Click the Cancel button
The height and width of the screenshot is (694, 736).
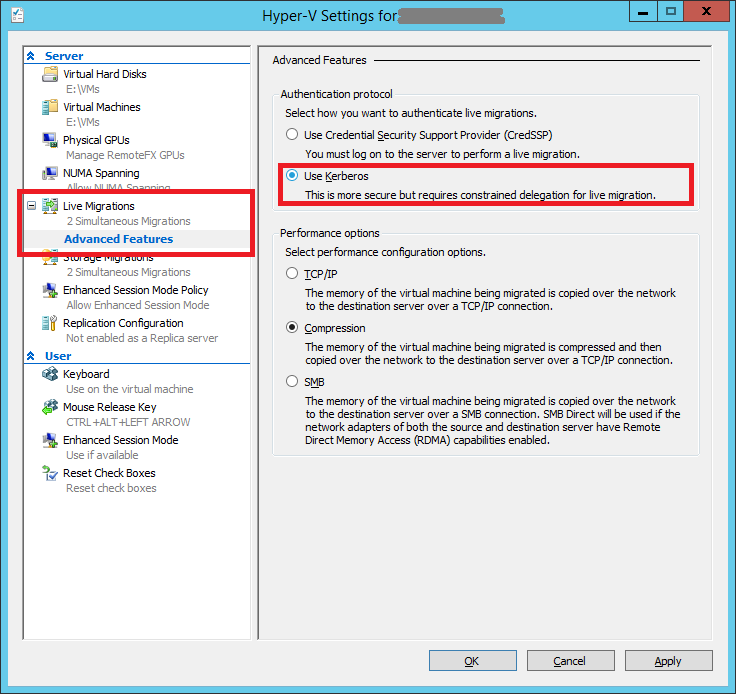pos(571,661)
